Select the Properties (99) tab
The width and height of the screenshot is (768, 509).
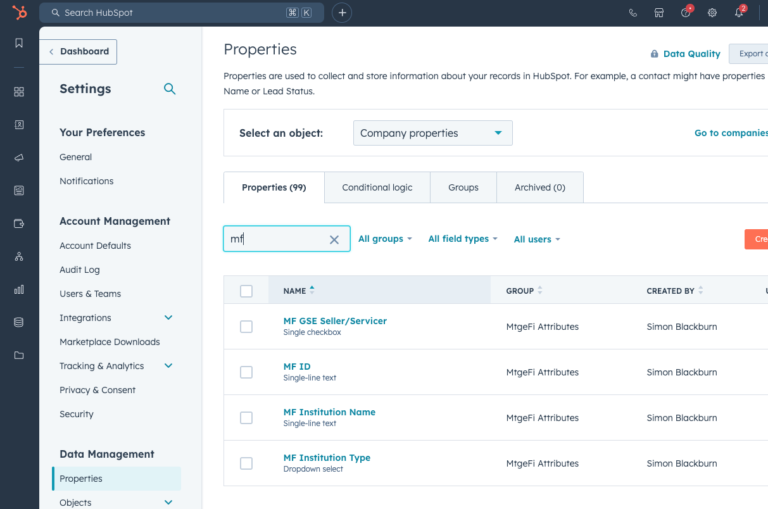tap(274, 188)
